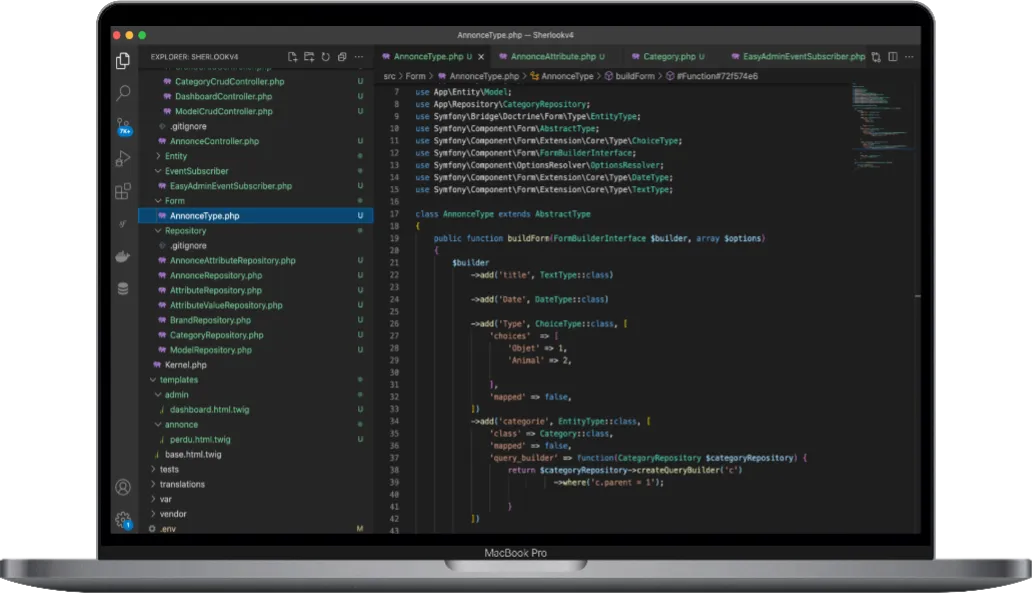
Task: Open the Search view in activity bar
Action: point(123,93)
